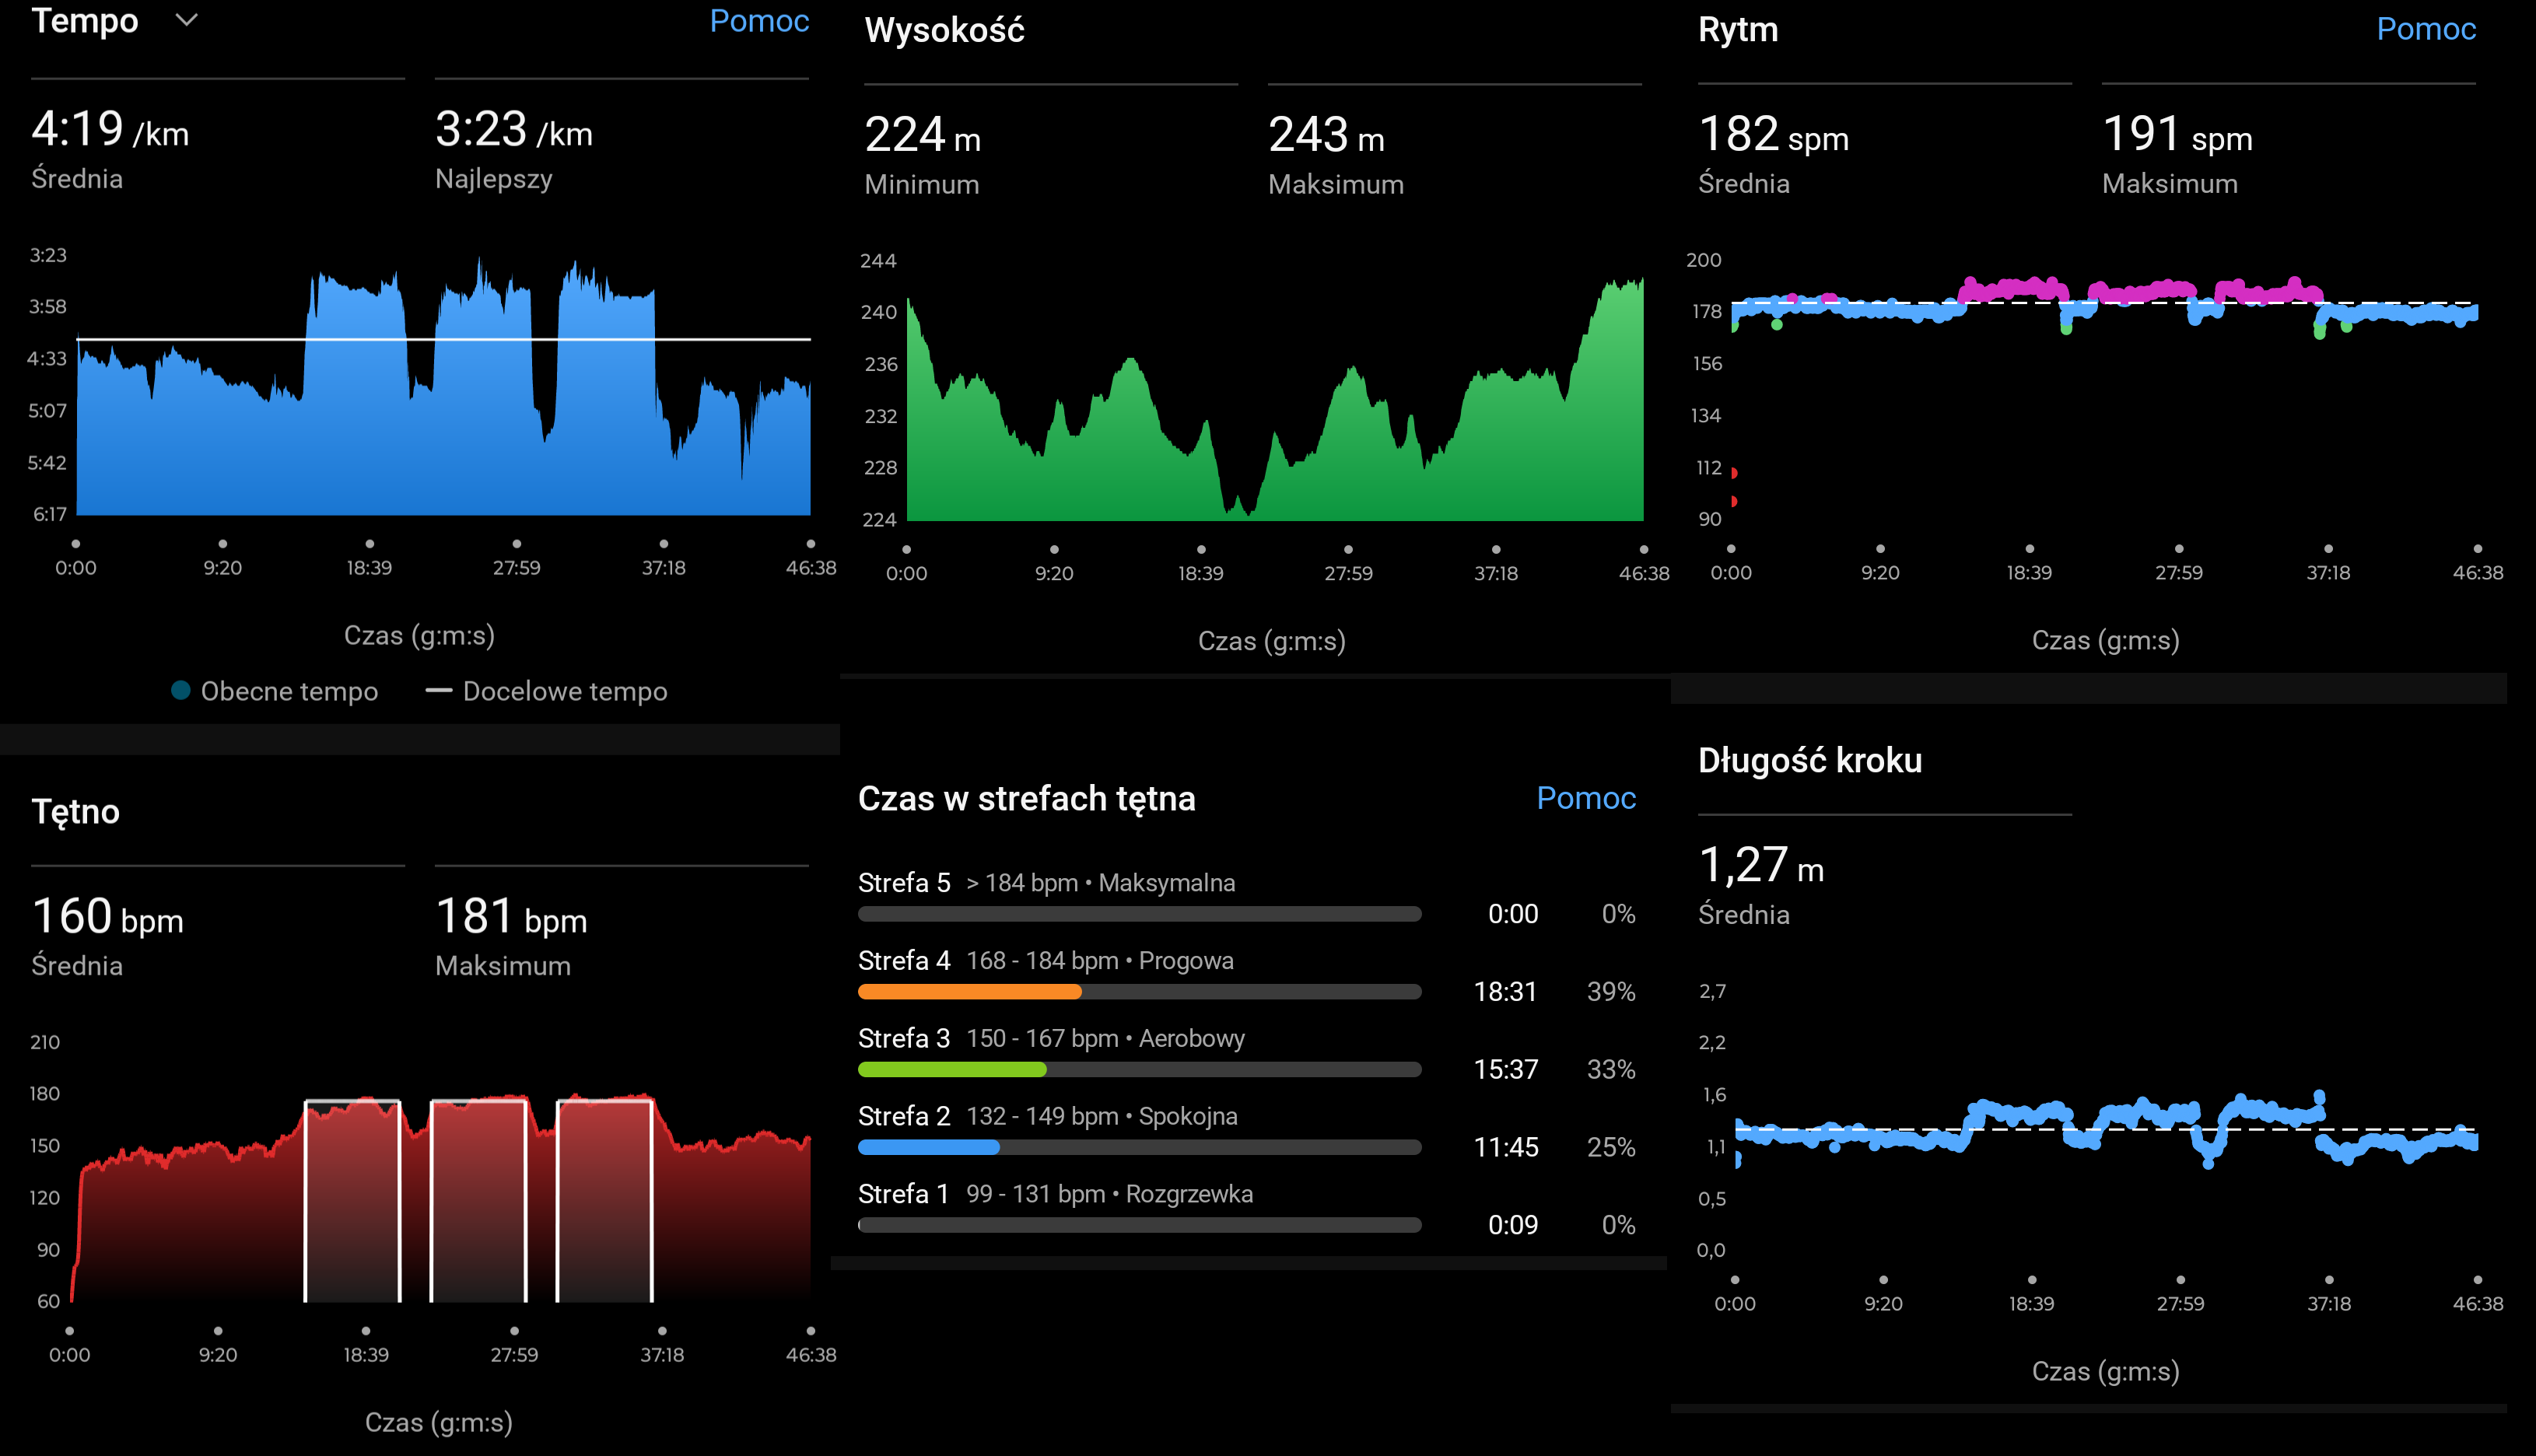
Task: Click the Strefa 5 empty zone bar
Action: pos(1139,914)
